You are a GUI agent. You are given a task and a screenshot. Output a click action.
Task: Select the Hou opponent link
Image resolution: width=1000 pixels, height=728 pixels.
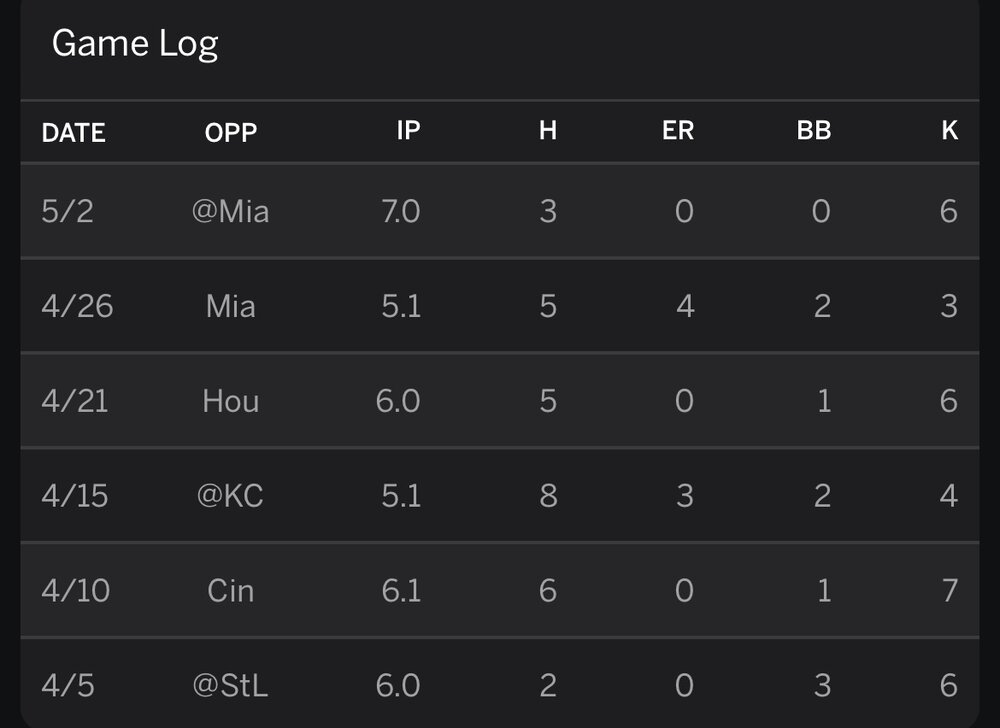click(231, 401)
